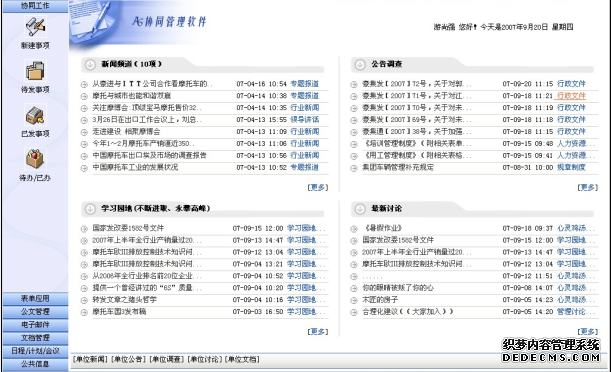Open the 已发事项 icon

pyautogui.click(x=35, y=115)
